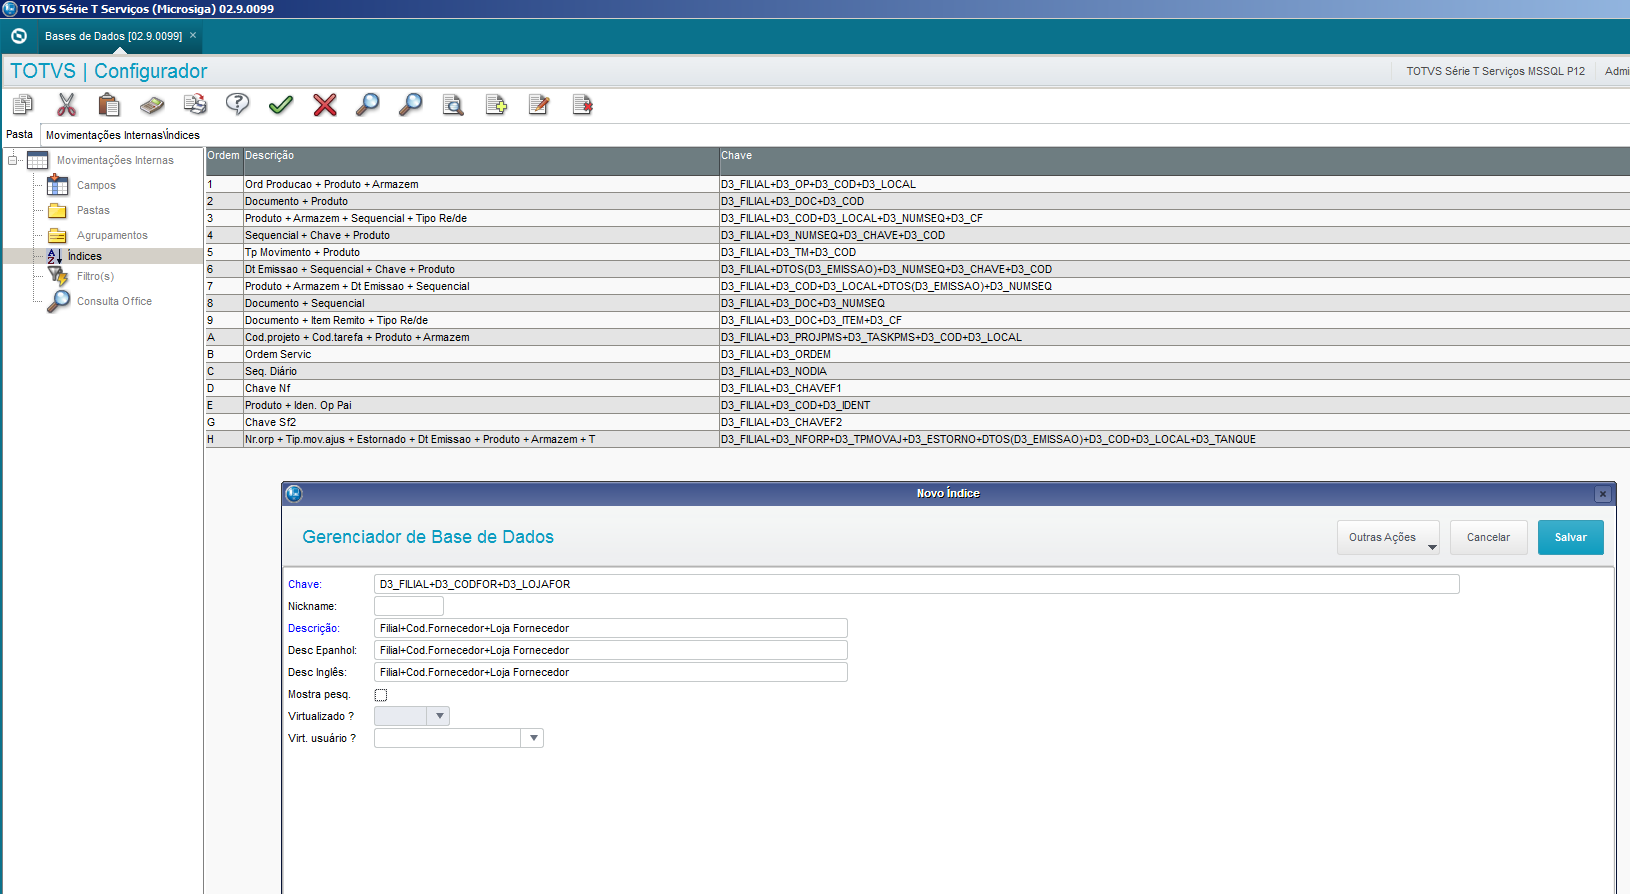The image size is (1630, 894).
Task: Toggle the Mostra pesq. checkbox
Action: pyautogui.click(x=381, y=695)
